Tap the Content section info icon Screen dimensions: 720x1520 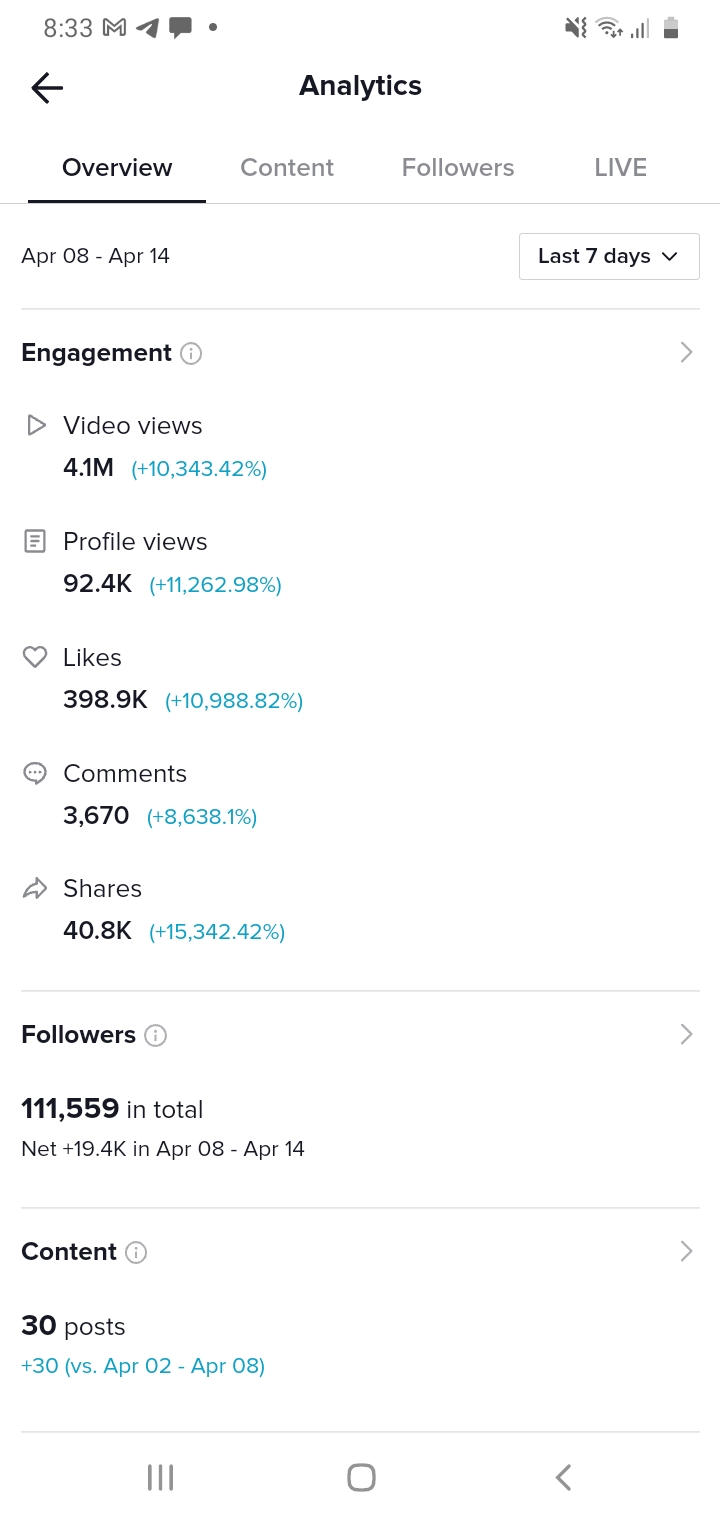[136, 1253]
